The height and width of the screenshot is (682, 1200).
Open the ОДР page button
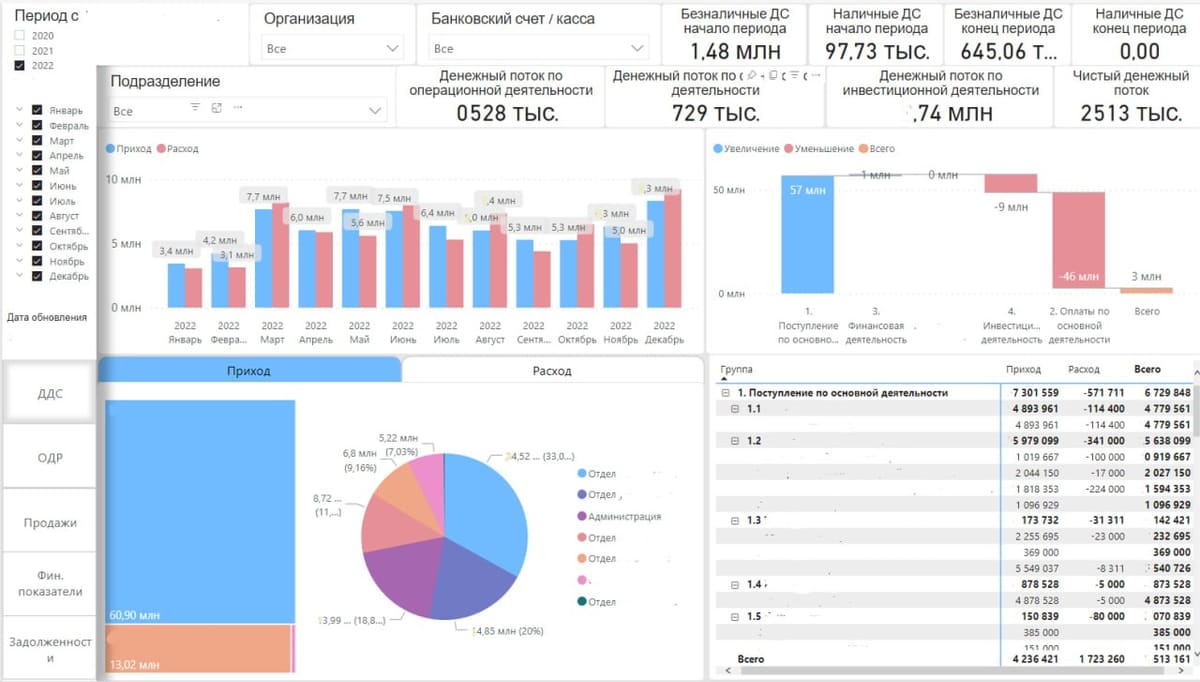pos(50,458)
